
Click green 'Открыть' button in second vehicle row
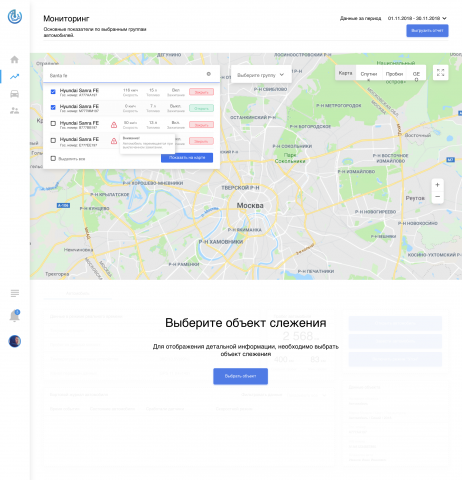point(201,108)
